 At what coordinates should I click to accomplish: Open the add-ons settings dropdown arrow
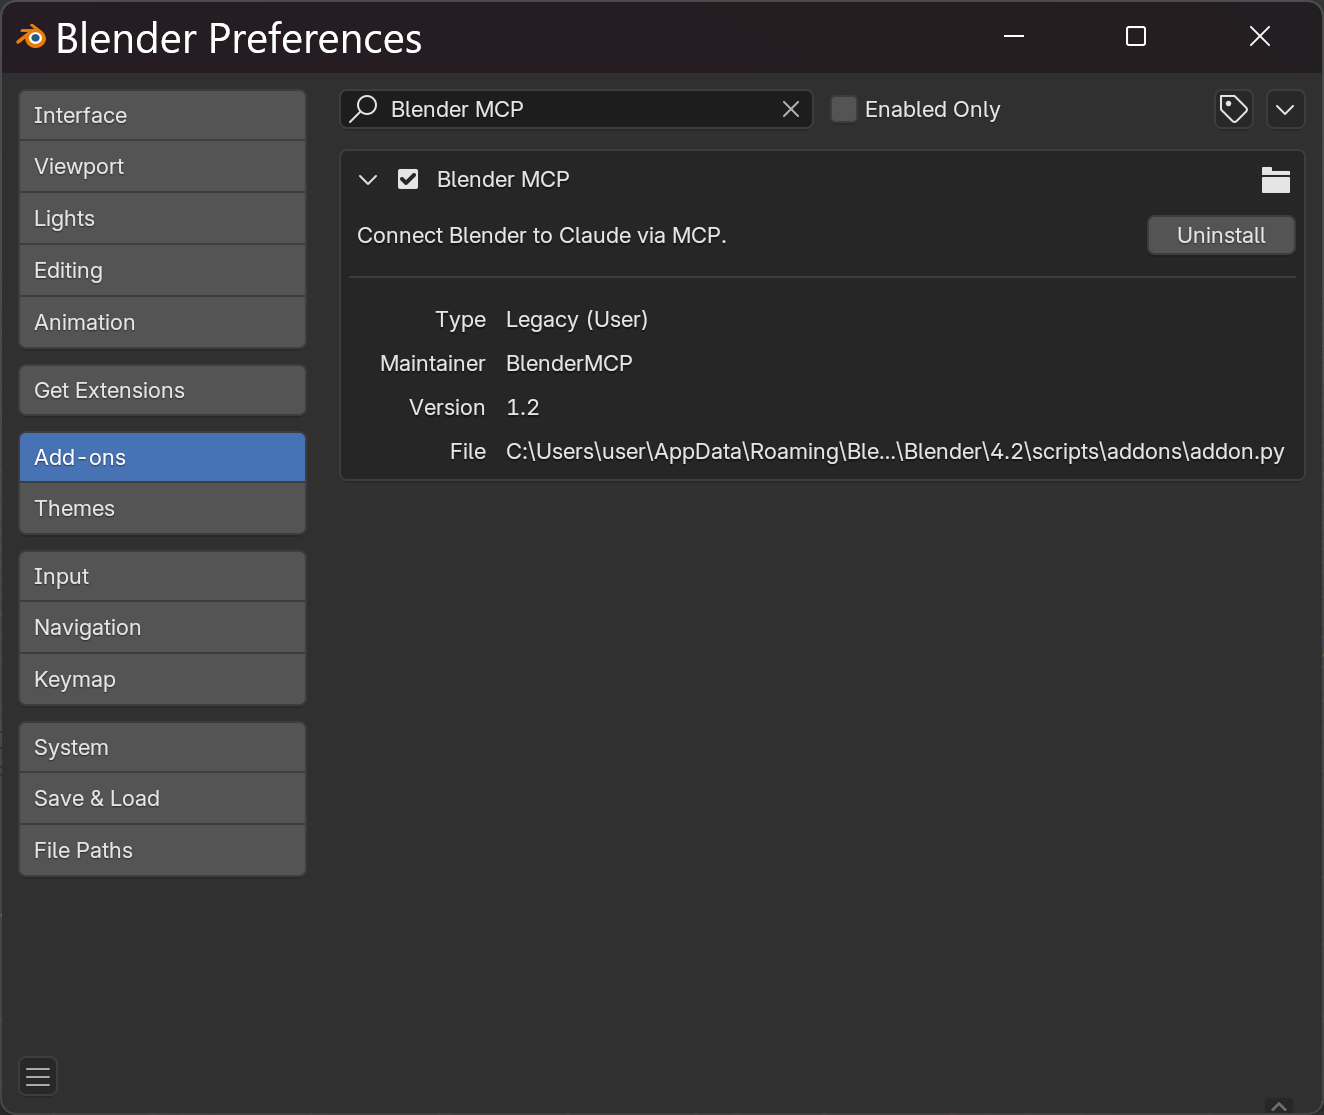[1285, 109]
